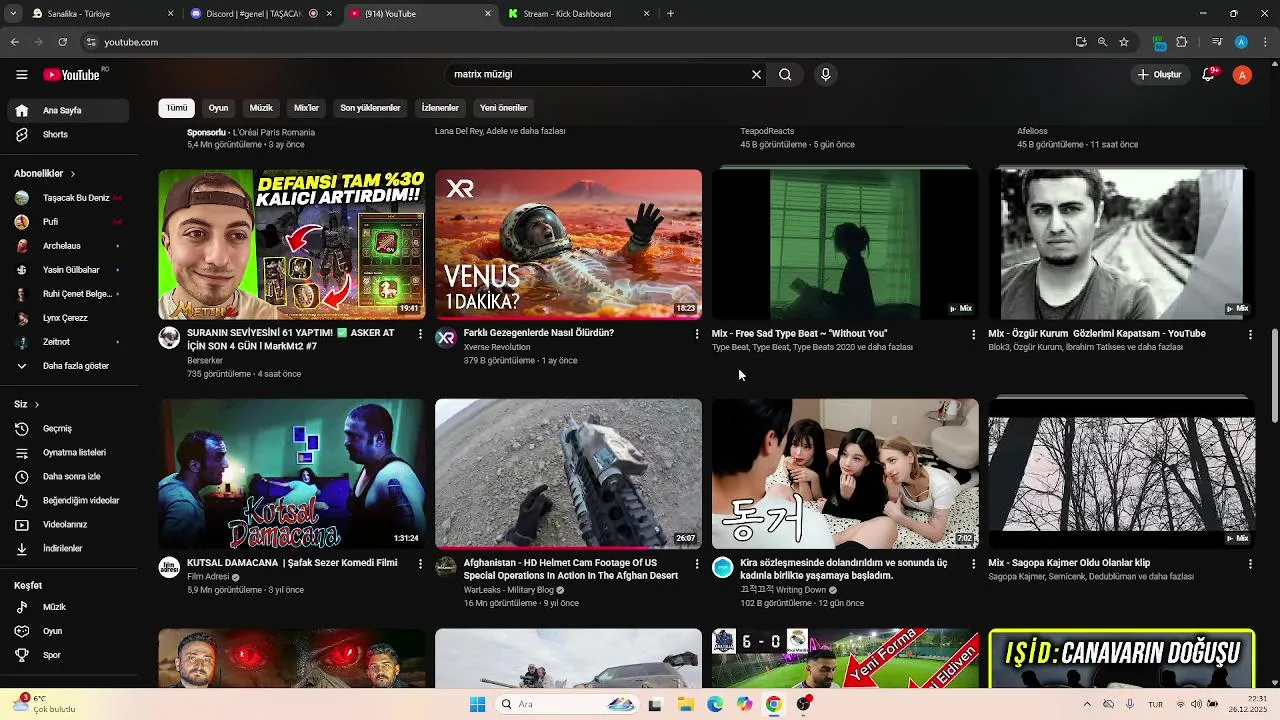The image size is (1280, 720).
Task: Open File Explorer from taskbar
Action: pyautogui.click(x=685, y=704)
